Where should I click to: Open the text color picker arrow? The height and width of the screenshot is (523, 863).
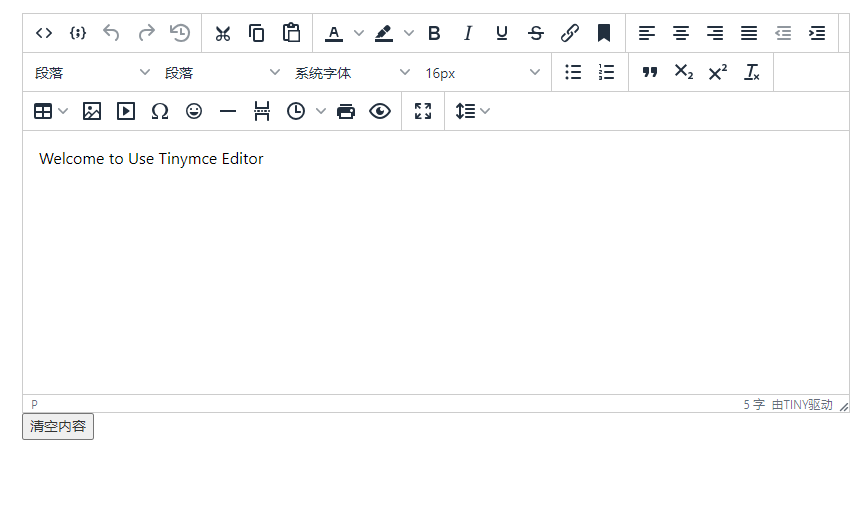(359, 33)
